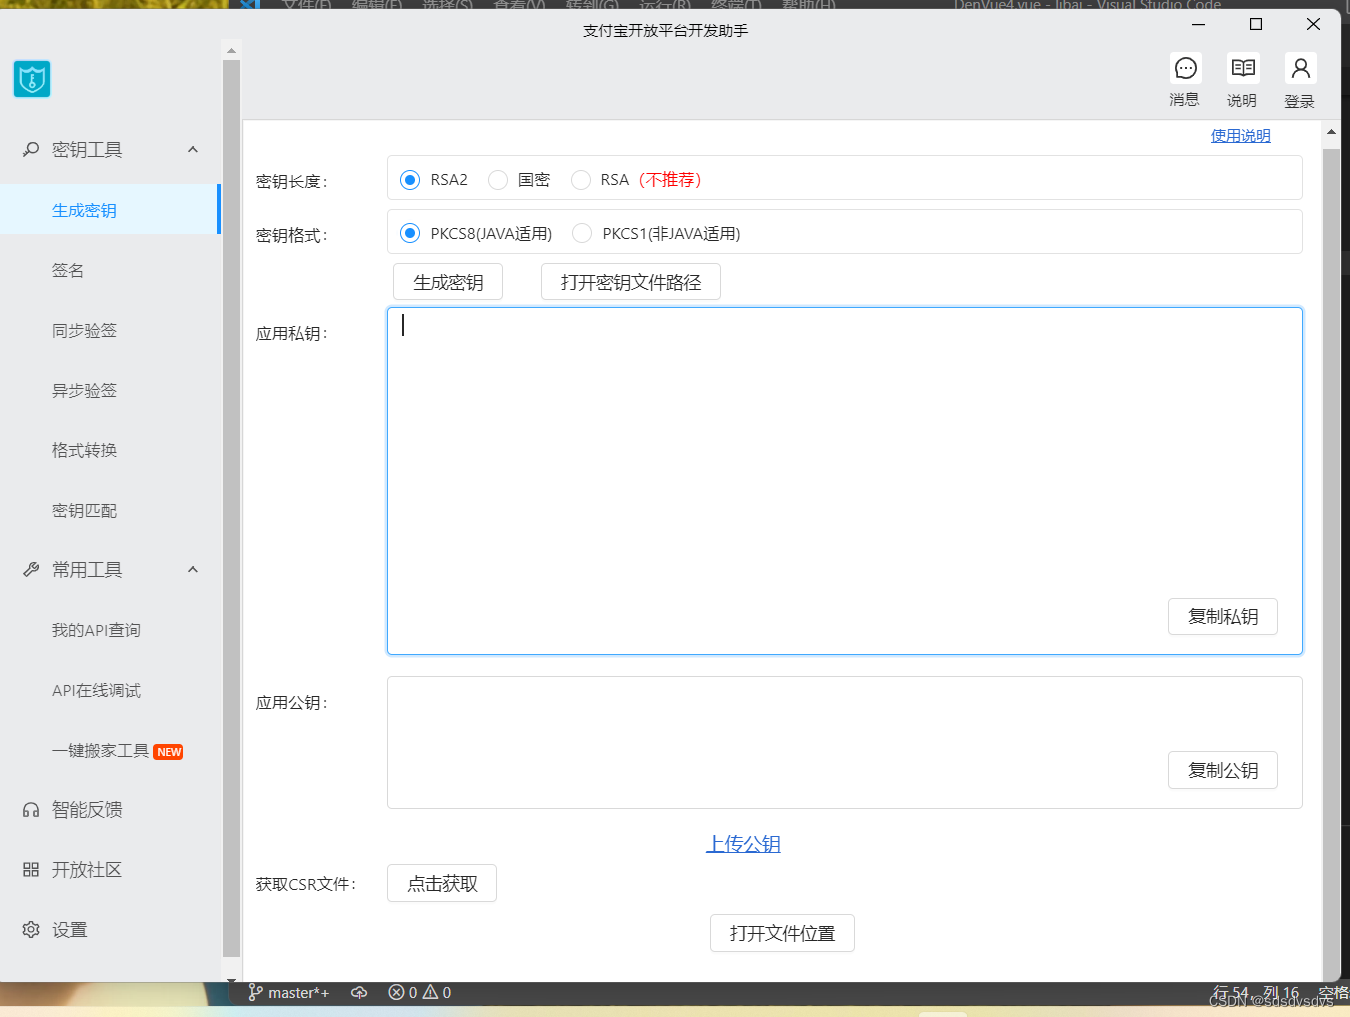Click the 常用工具 wrench icon
The width and height of the screenshot is (1350, 1017).
click(x=31, y=569)
